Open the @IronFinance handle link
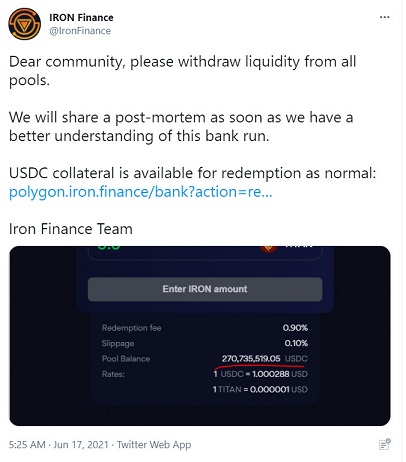406x462 pixels. coord(80,31)
